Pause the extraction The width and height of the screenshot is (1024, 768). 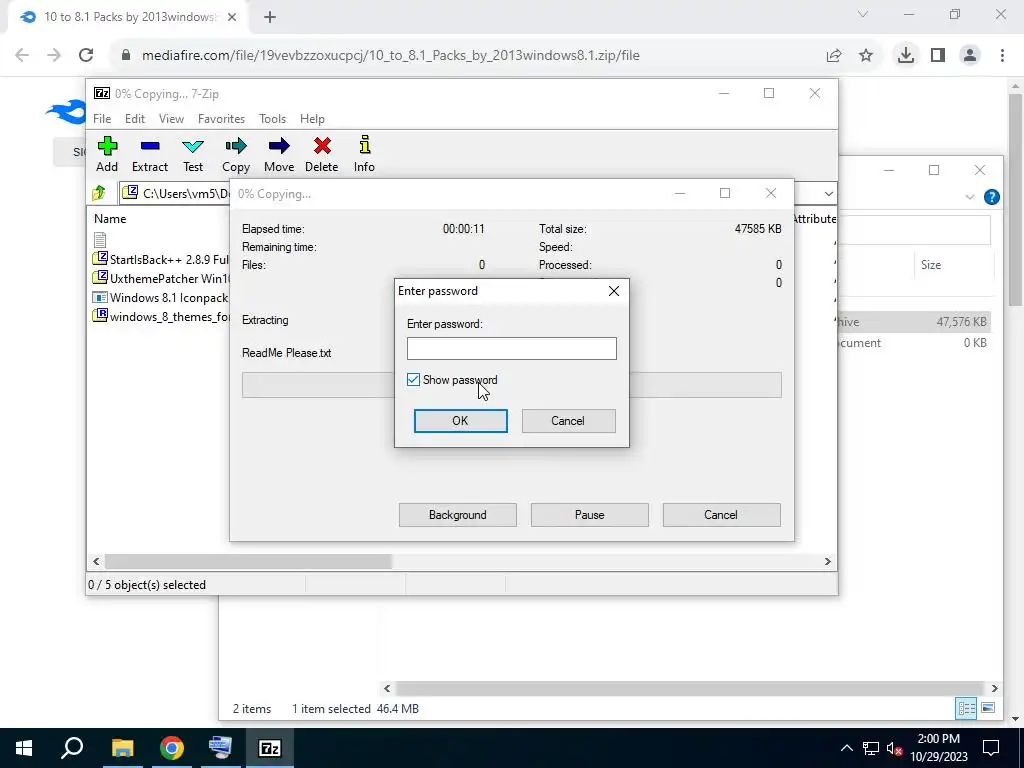[x=590, y=515]
